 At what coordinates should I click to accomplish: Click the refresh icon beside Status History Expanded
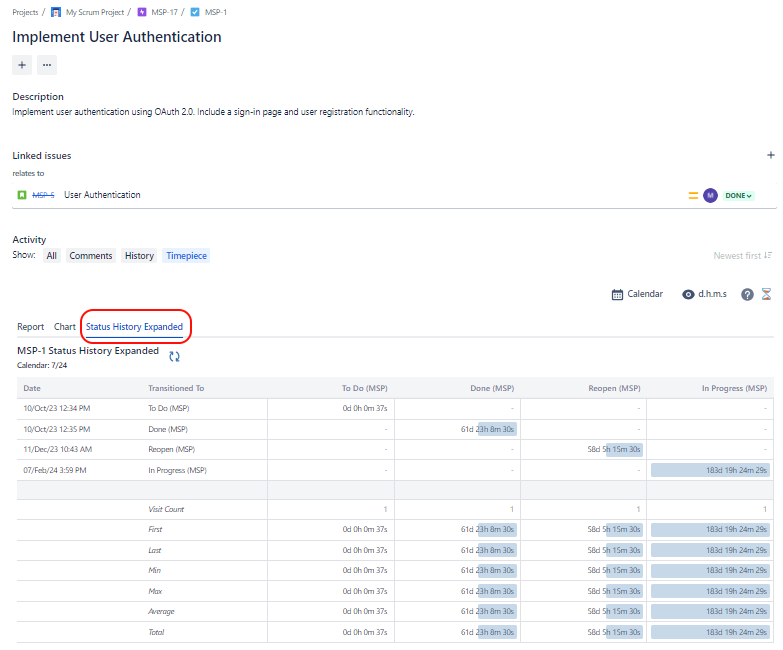(x=174, y=356)
